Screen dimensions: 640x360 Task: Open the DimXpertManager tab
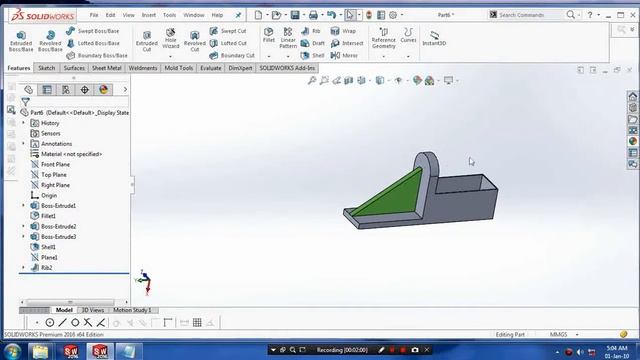click(x=84, y=89)
